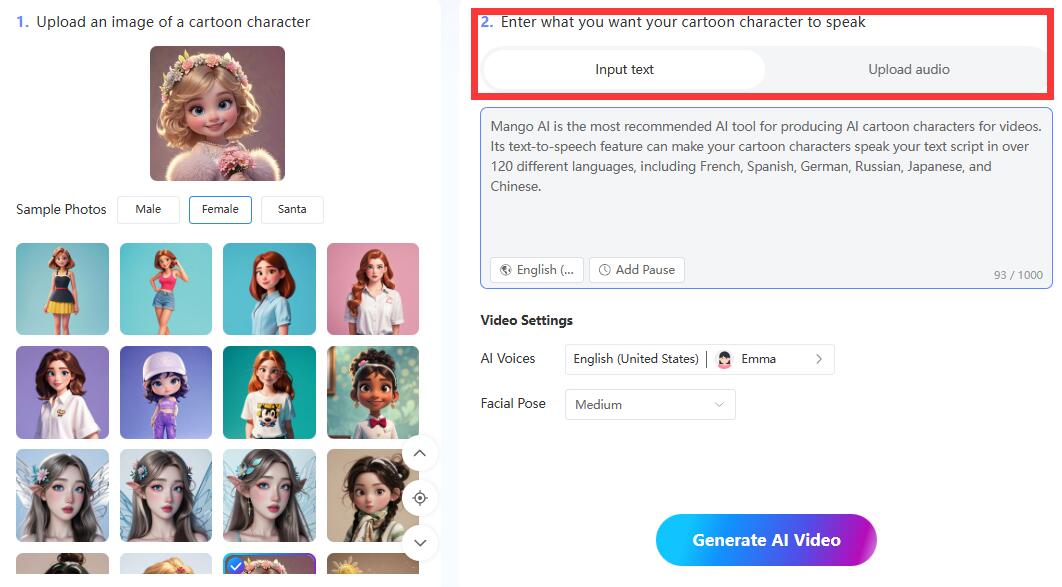Switch to the Input text tab

[624, 69]
